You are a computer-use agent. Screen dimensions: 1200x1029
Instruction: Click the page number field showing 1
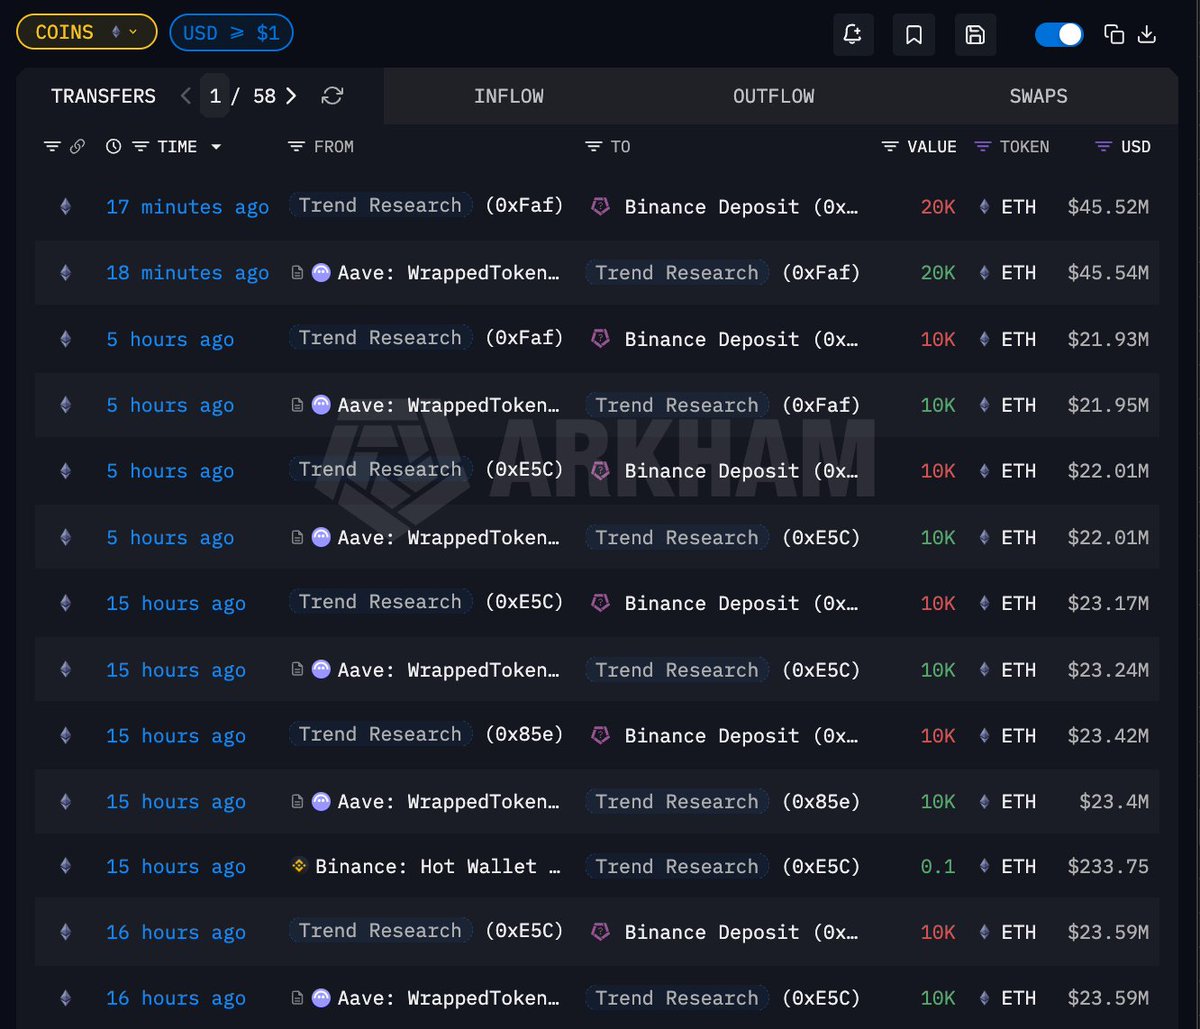coord(215,96)
